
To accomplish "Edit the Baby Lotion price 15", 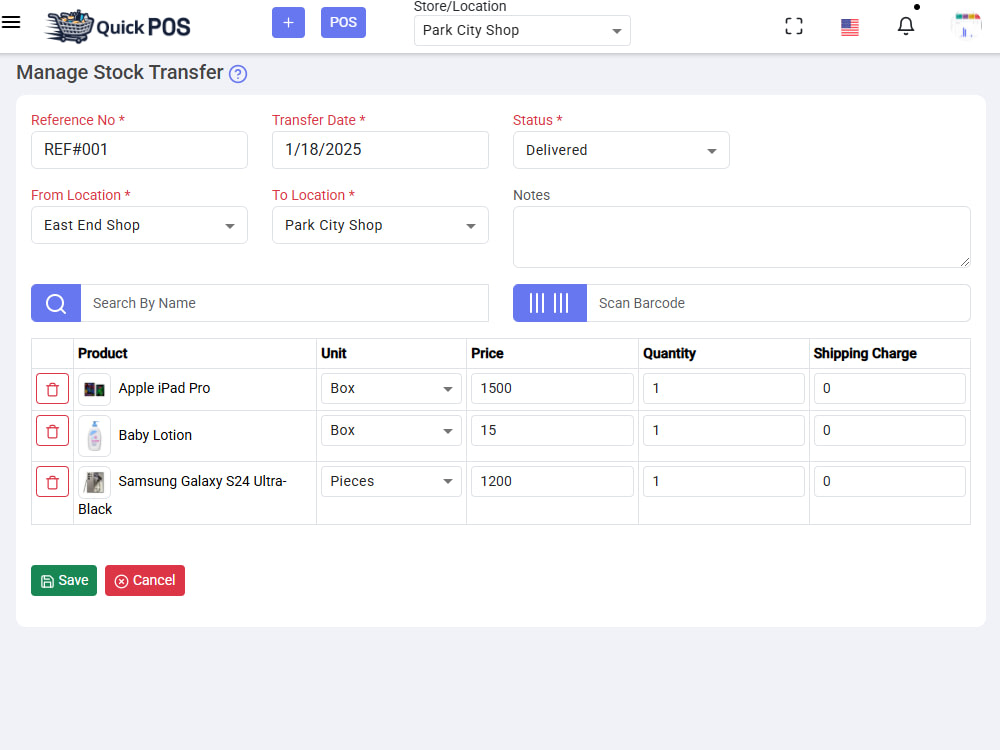I will pos(552,430).
